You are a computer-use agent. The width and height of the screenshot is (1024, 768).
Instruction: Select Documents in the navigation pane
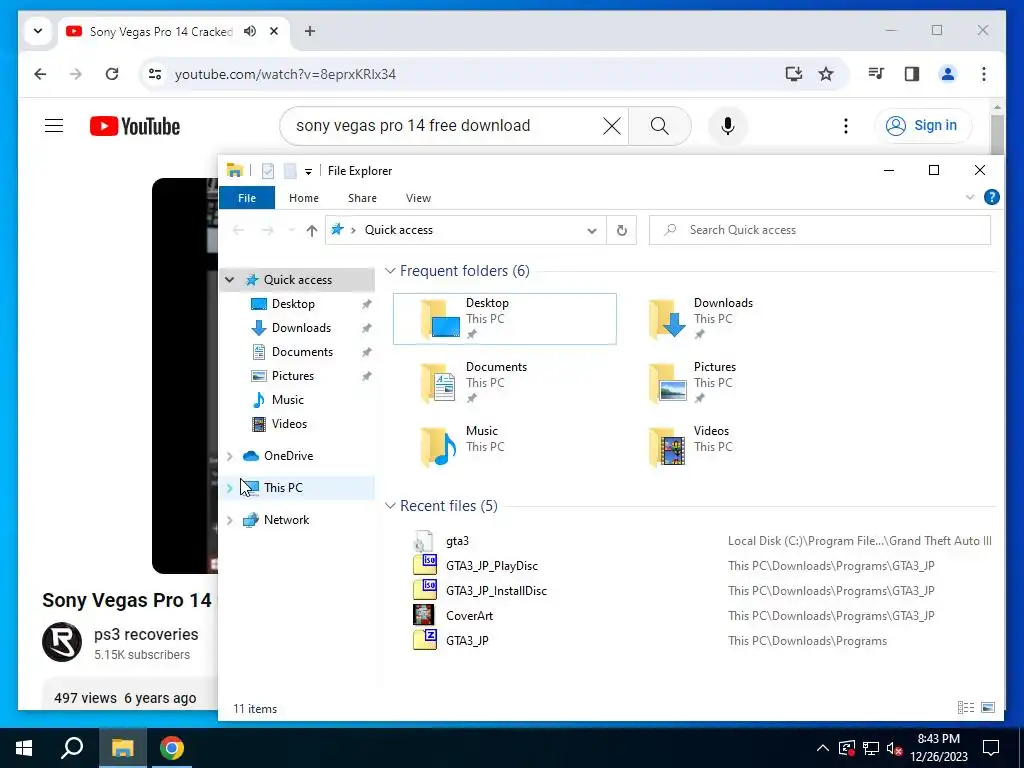(x=302, y=352)
